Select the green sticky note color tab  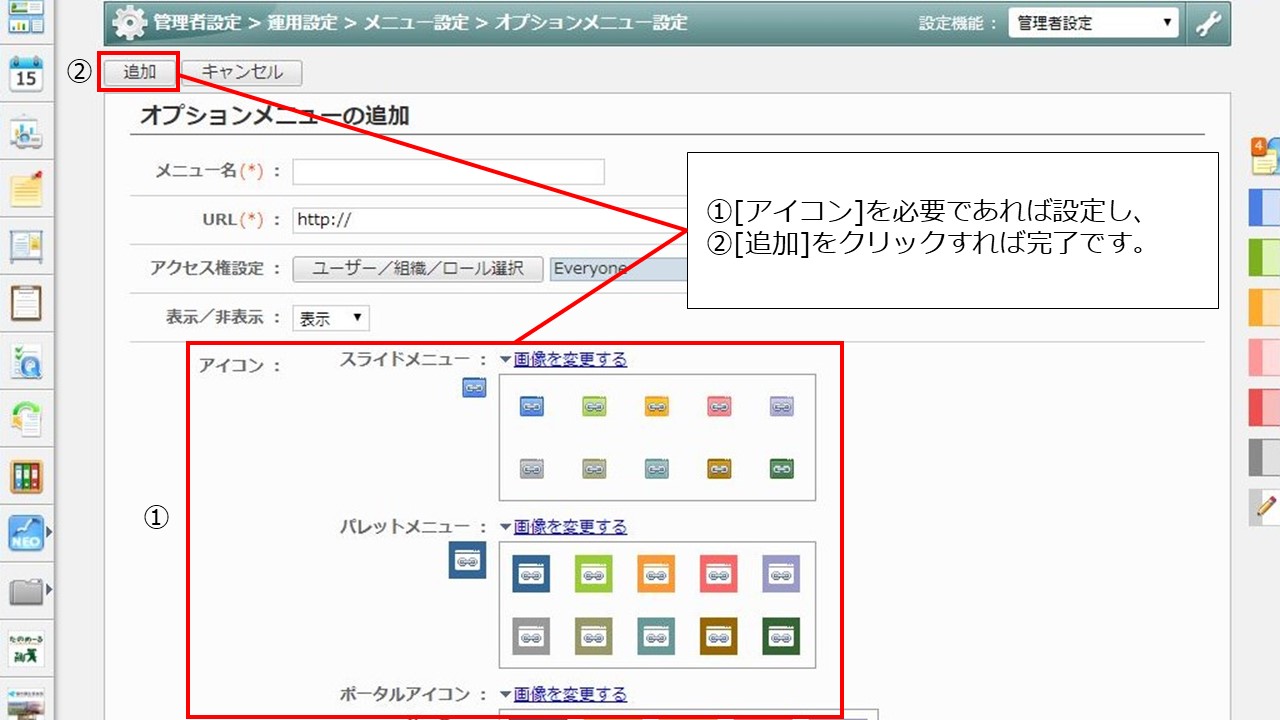(1265, 257)
